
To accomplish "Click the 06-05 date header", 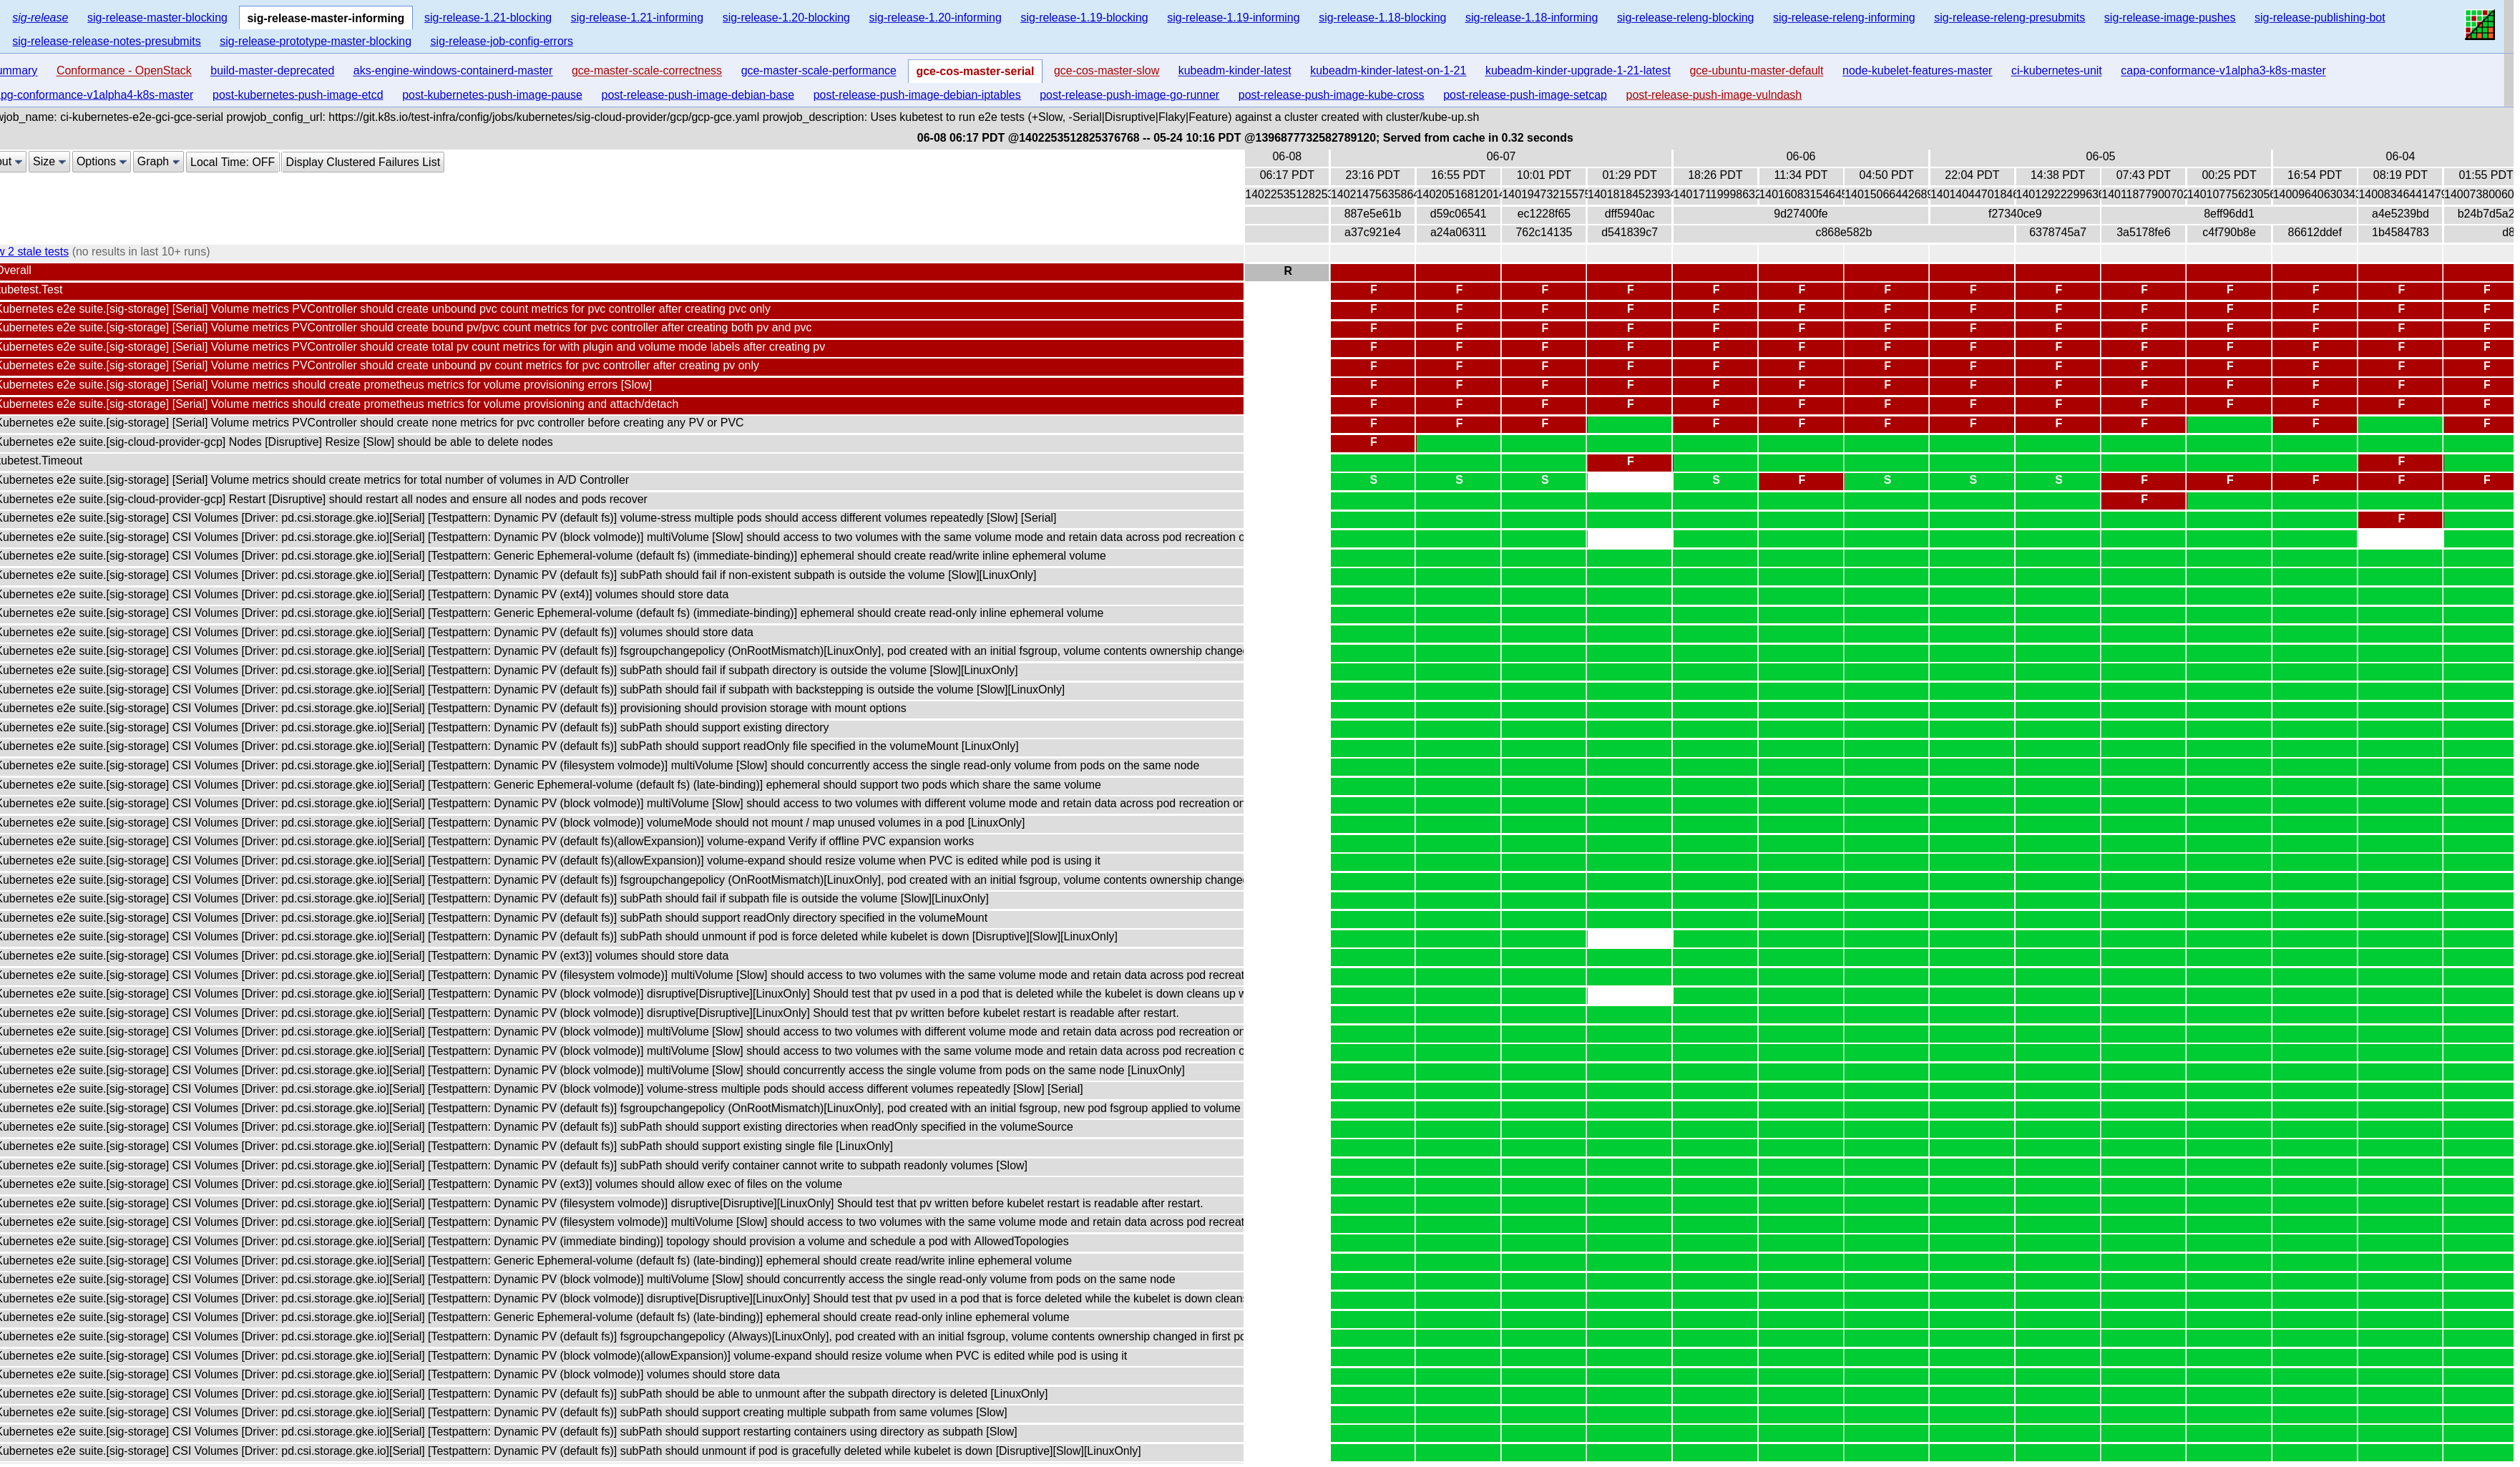I will [x=2101, y=157].
